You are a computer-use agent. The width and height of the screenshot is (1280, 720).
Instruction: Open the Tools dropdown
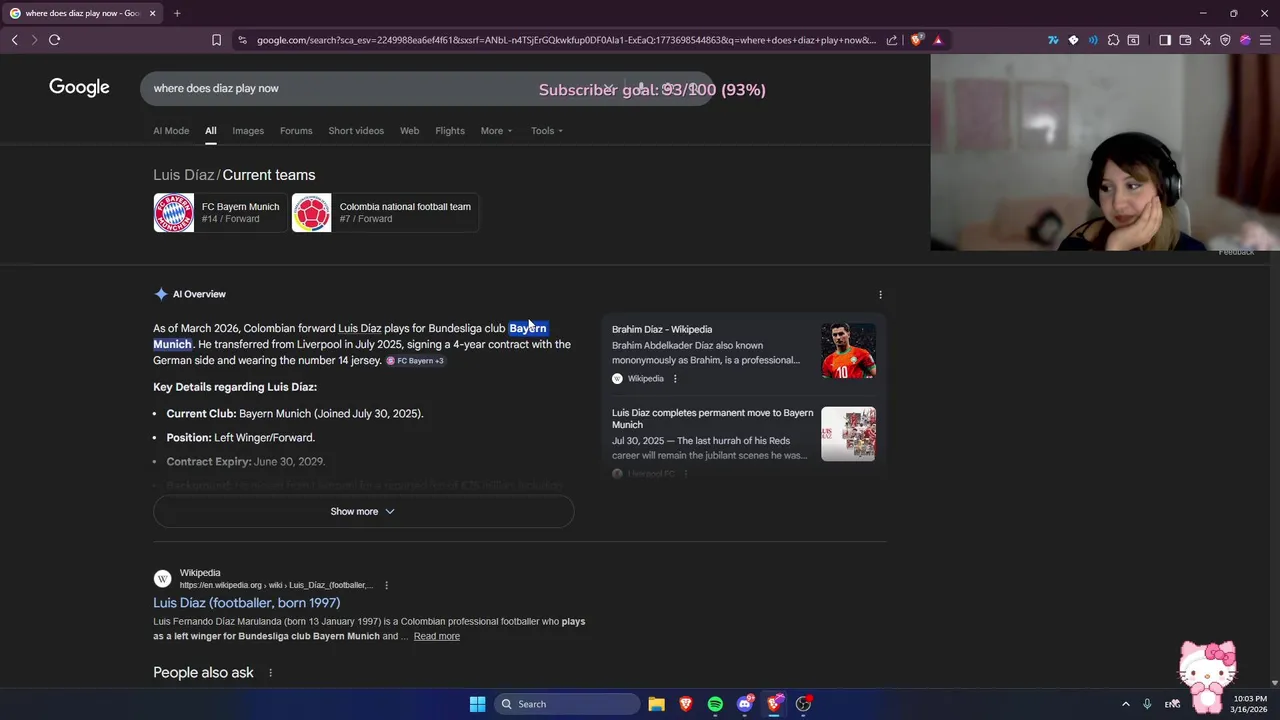tap(547, 131)
